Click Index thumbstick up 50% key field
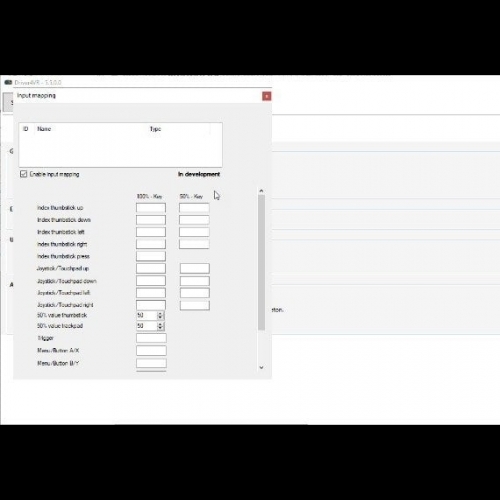 point(194,208)
